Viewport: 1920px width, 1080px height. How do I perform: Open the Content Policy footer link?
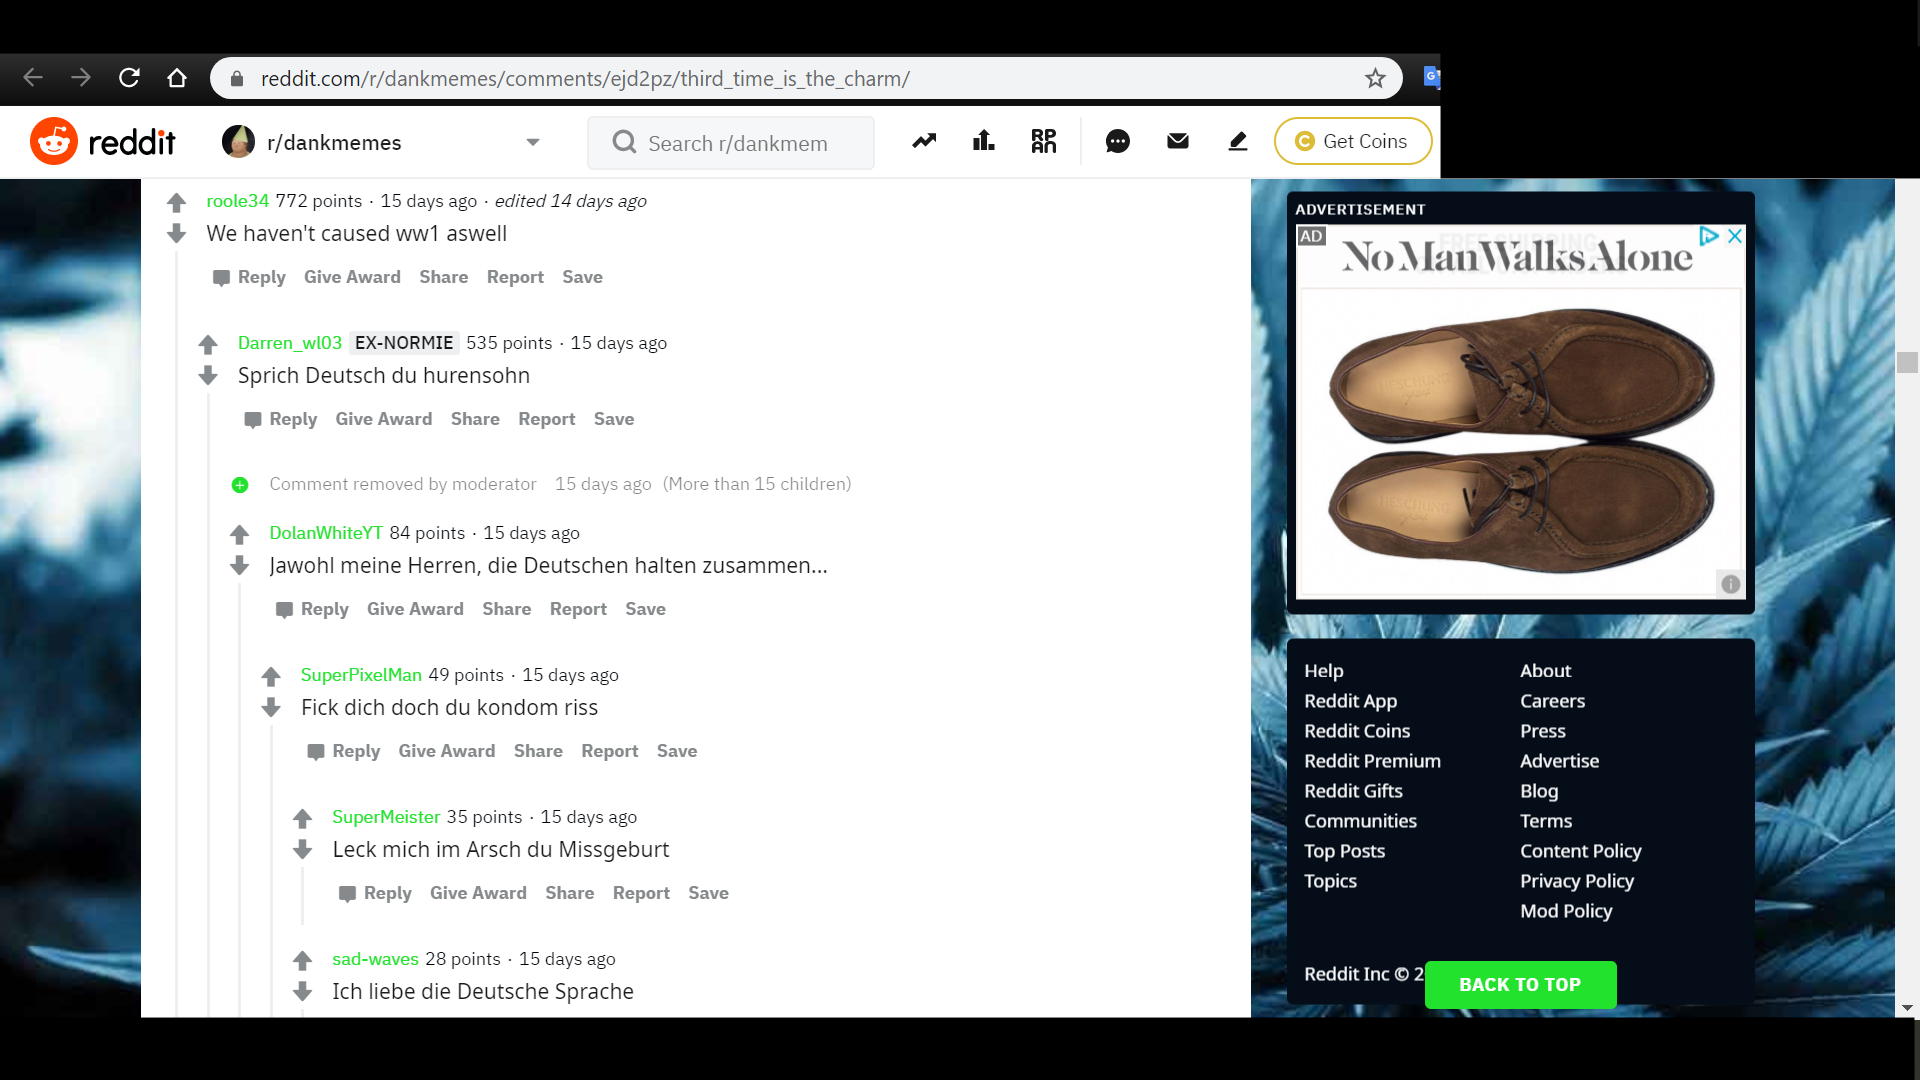(1580, 851)
